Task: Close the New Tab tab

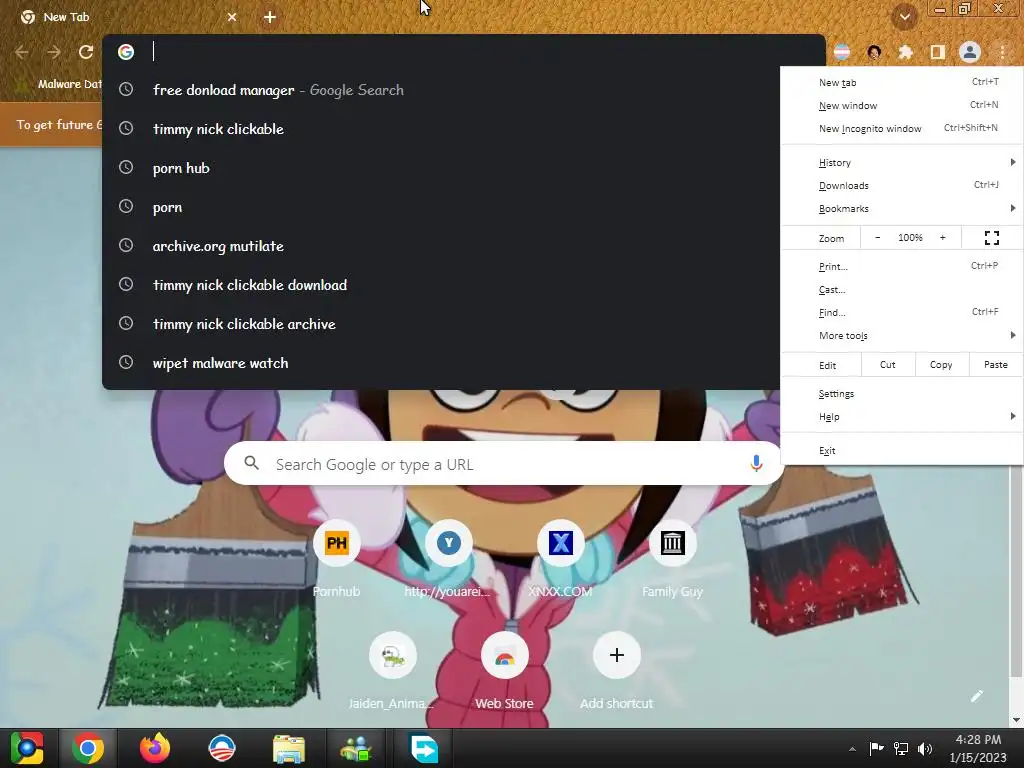Action: pos(232,17)
